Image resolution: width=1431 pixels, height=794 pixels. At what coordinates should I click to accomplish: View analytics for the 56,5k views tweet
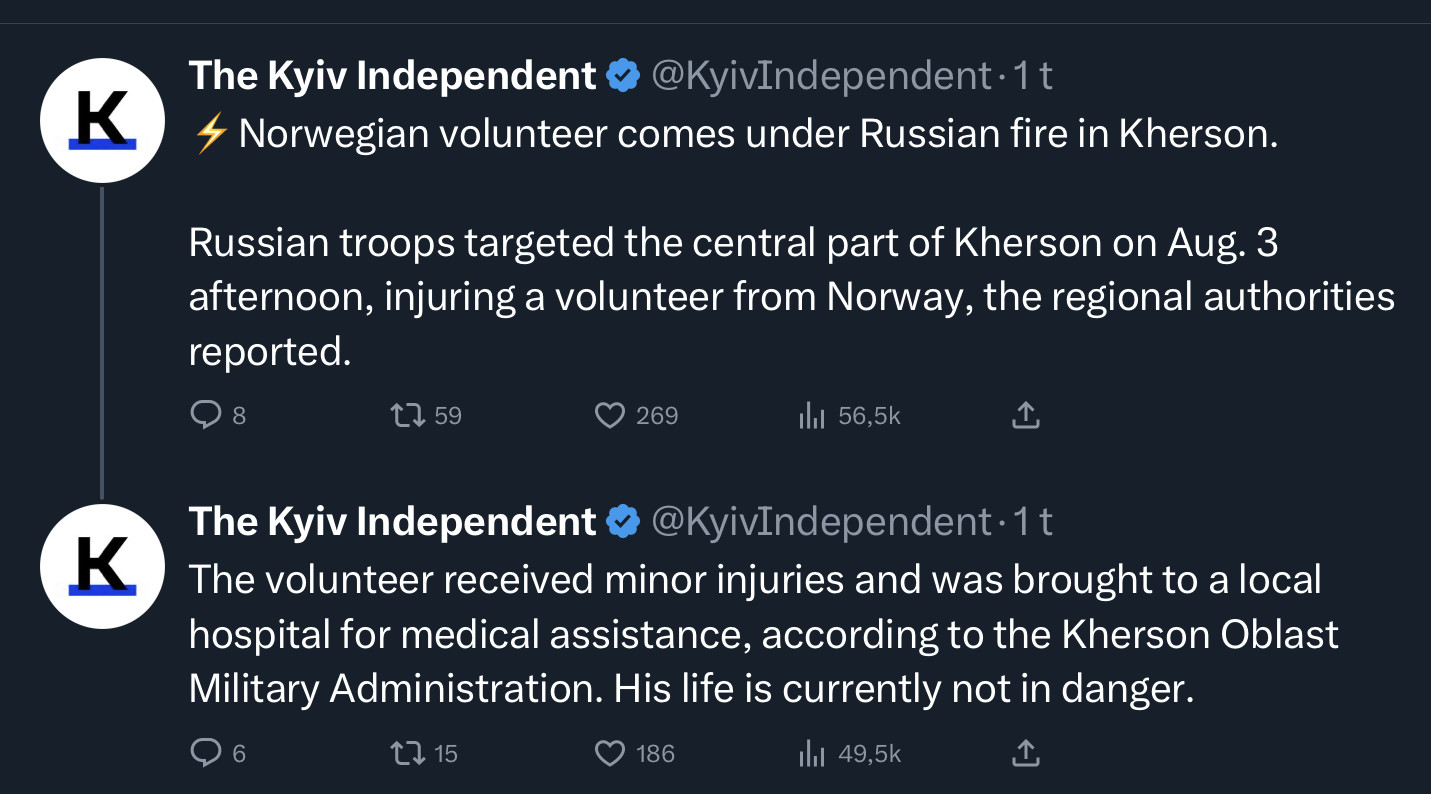click(x=811, y=415)
